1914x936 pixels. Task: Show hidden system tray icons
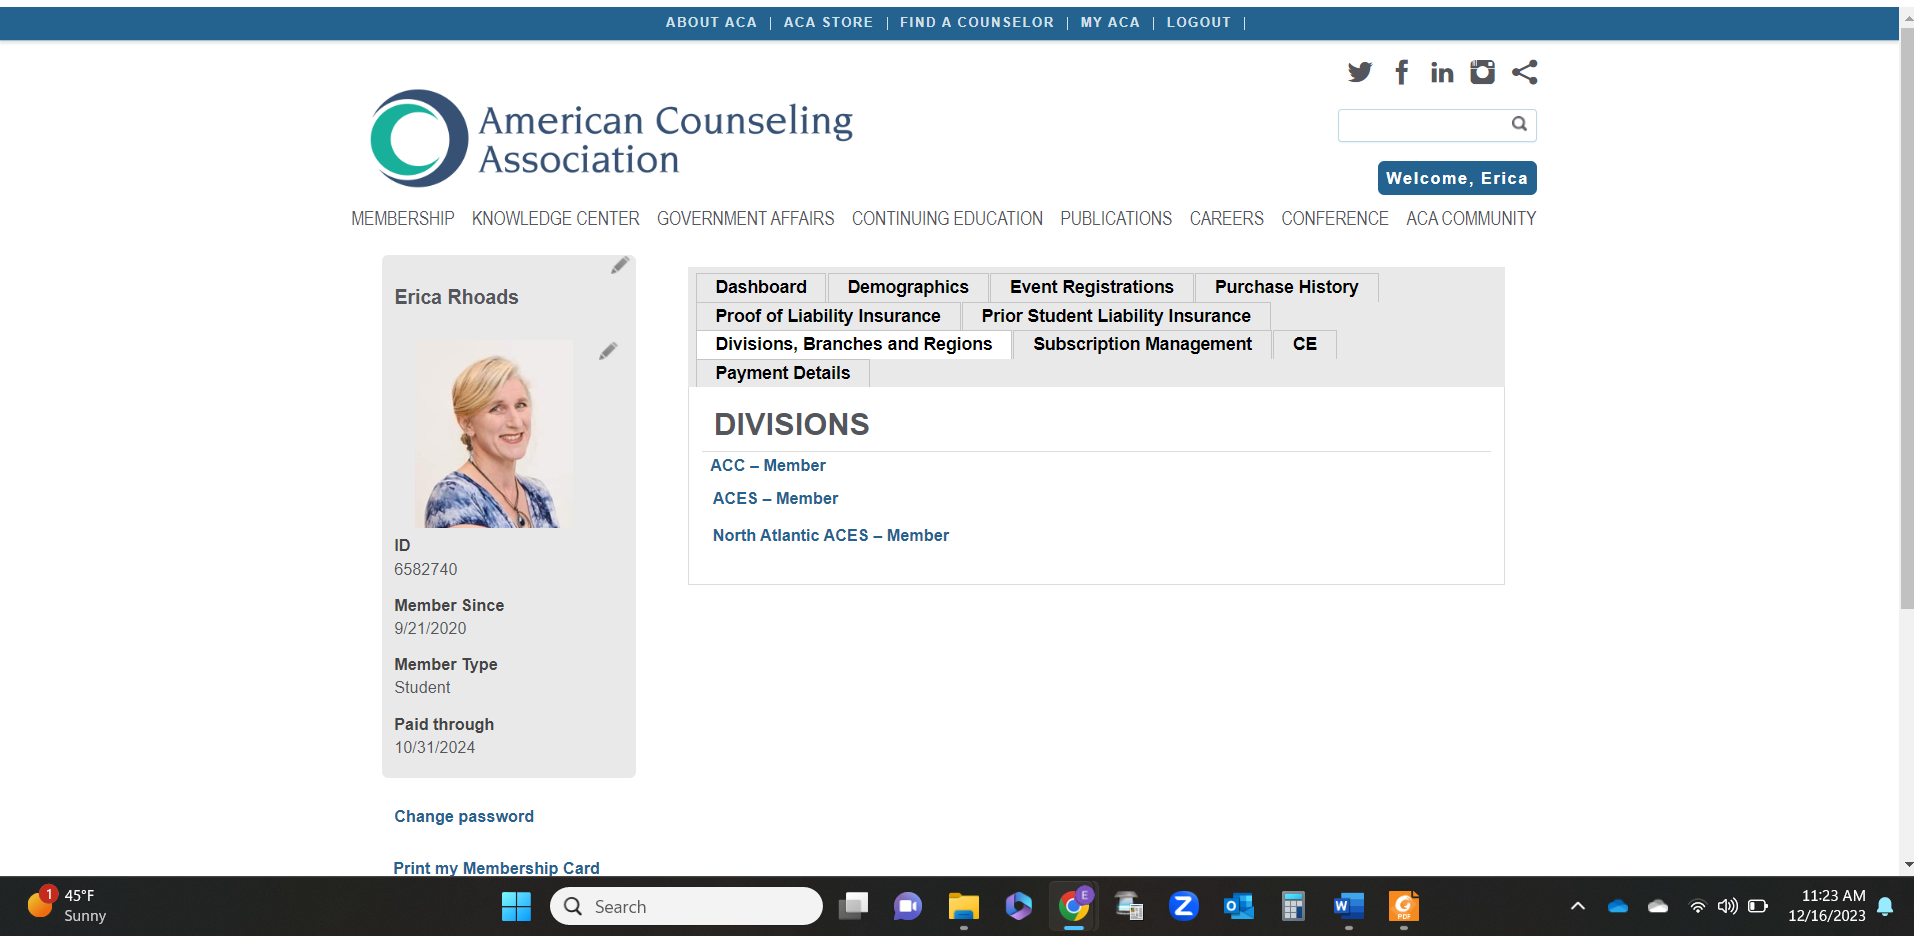(1577, 906)
